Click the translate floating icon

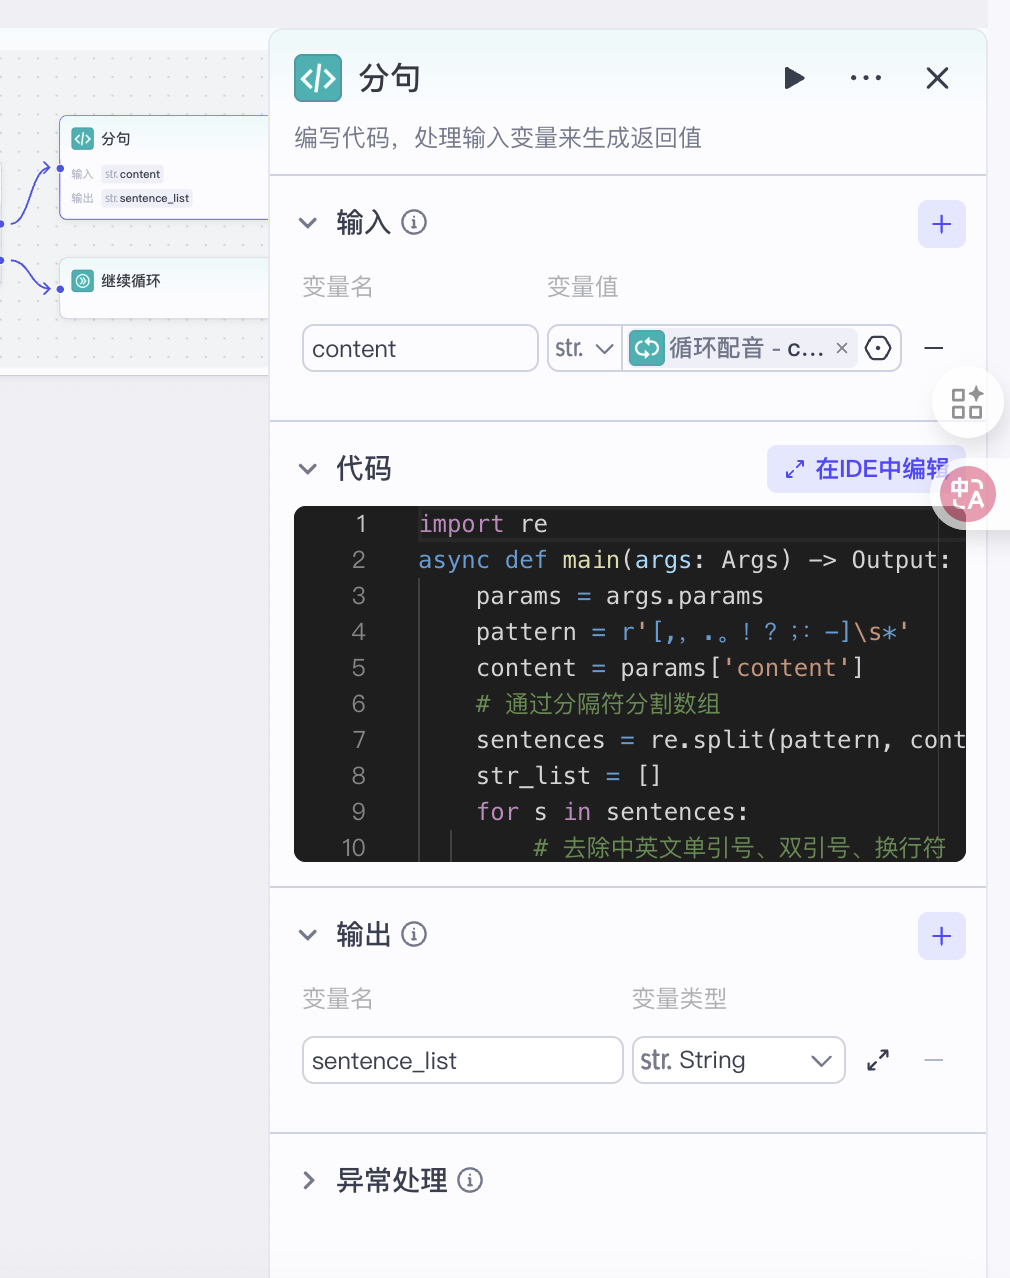tap(968, 494)
